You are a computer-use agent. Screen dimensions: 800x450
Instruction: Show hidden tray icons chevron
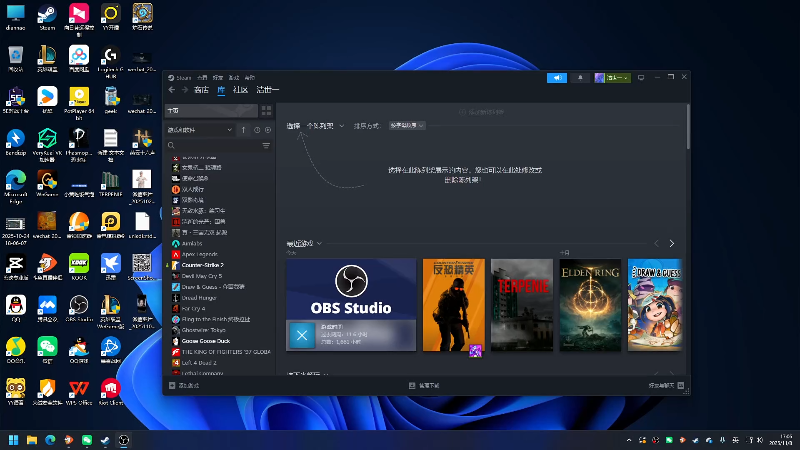coord(629,440)
